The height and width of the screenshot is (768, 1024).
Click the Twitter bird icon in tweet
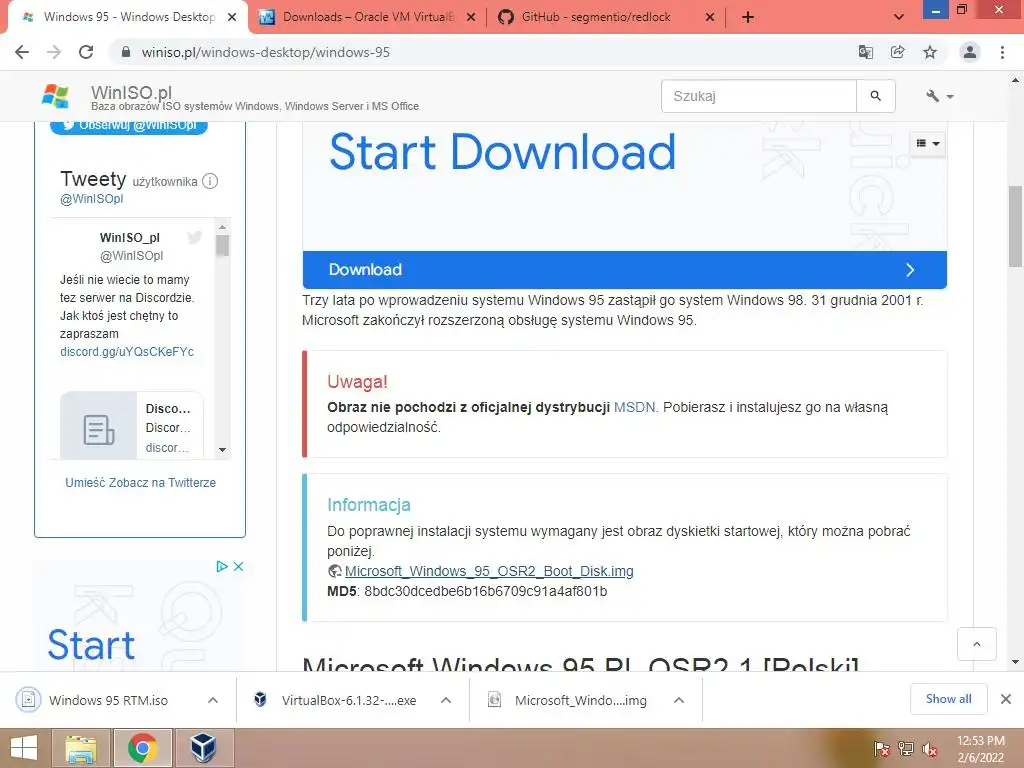(x=195, y=238)
